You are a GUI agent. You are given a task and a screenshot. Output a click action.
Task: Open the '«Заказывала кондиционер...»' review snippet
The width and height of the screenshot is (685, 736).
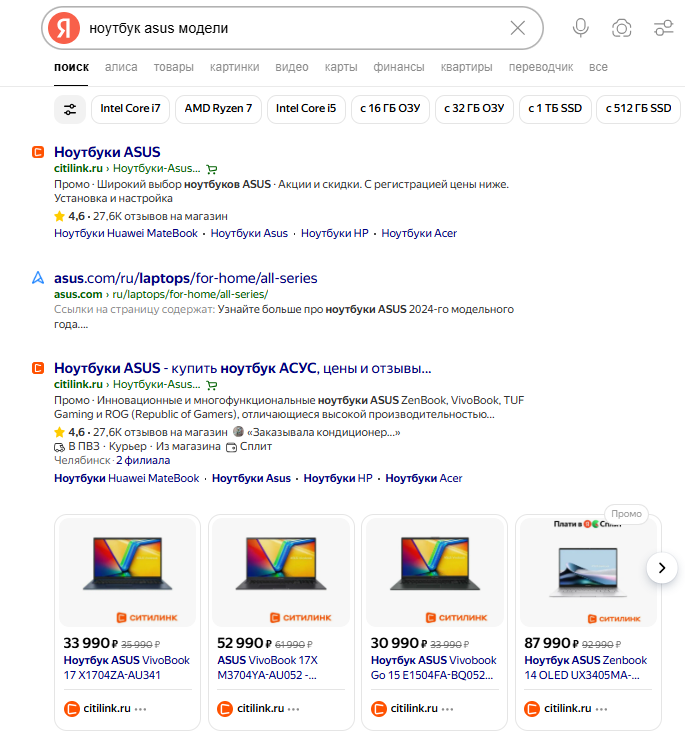323,432
